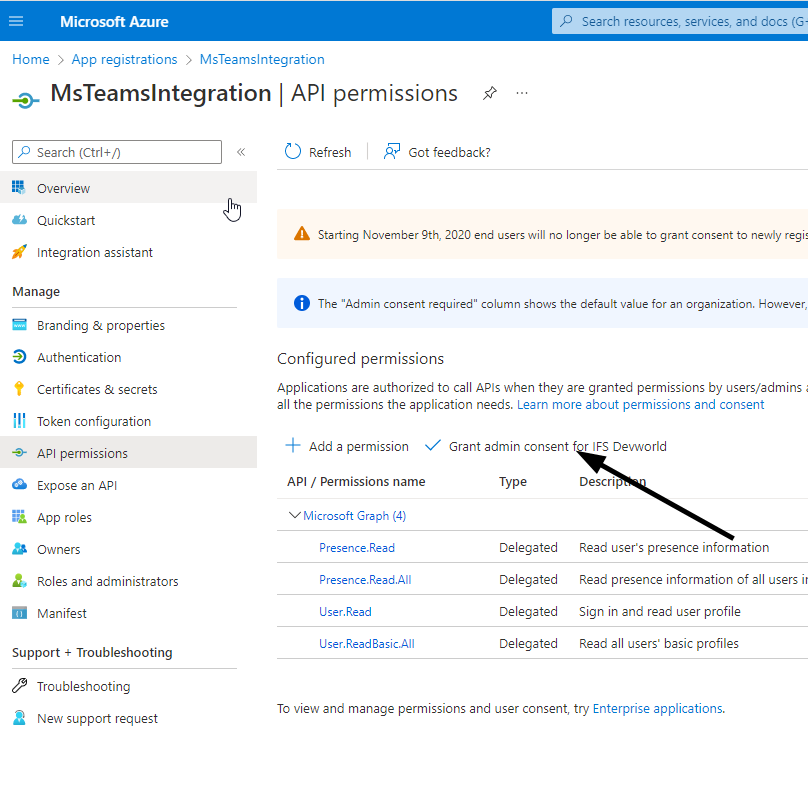
Task: Click the sidebar search field
Action: click(x=115, y=151)
